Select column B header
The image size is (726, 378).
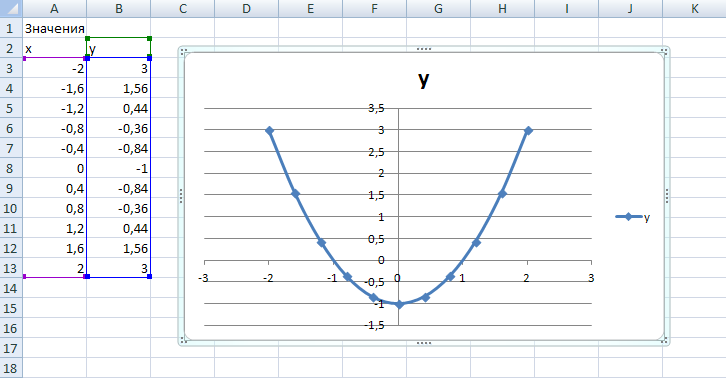point(119,9)
